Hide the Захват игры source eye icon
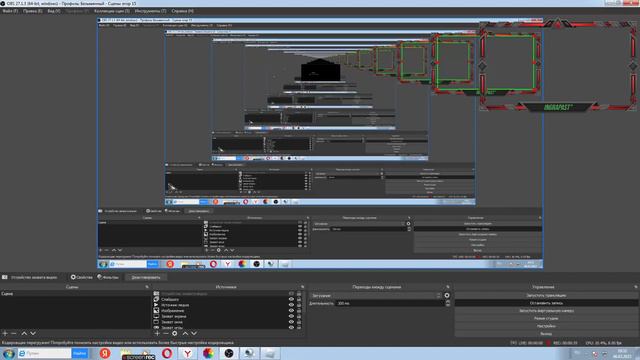Image resolution: width=640 pixels, height=360 pixels. 291,327
